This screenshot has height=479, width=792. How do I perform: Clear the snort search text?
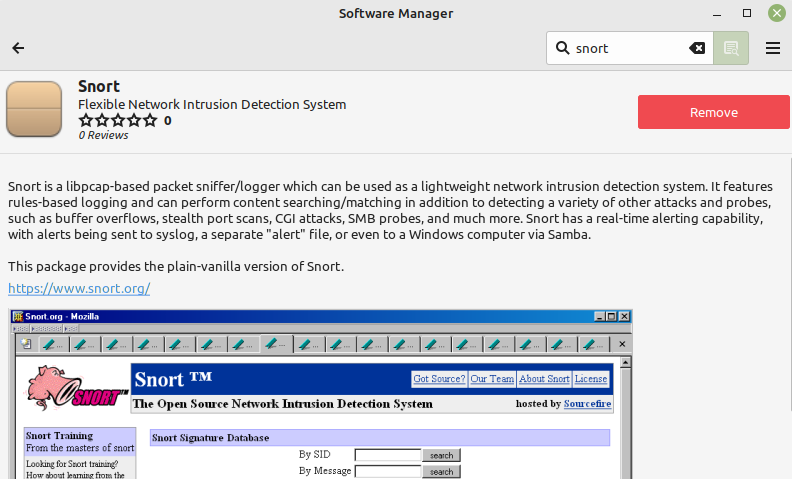(697, 48)
